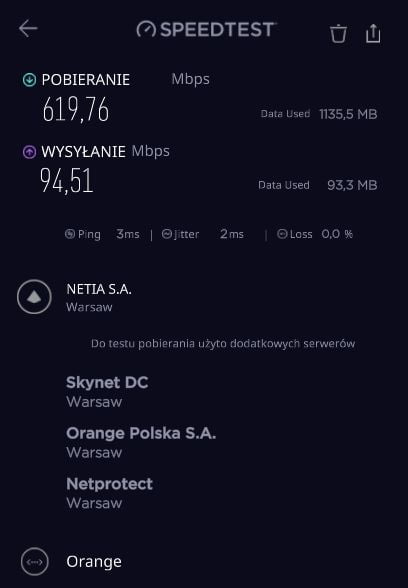Select the Netprotect server entry

110,493
